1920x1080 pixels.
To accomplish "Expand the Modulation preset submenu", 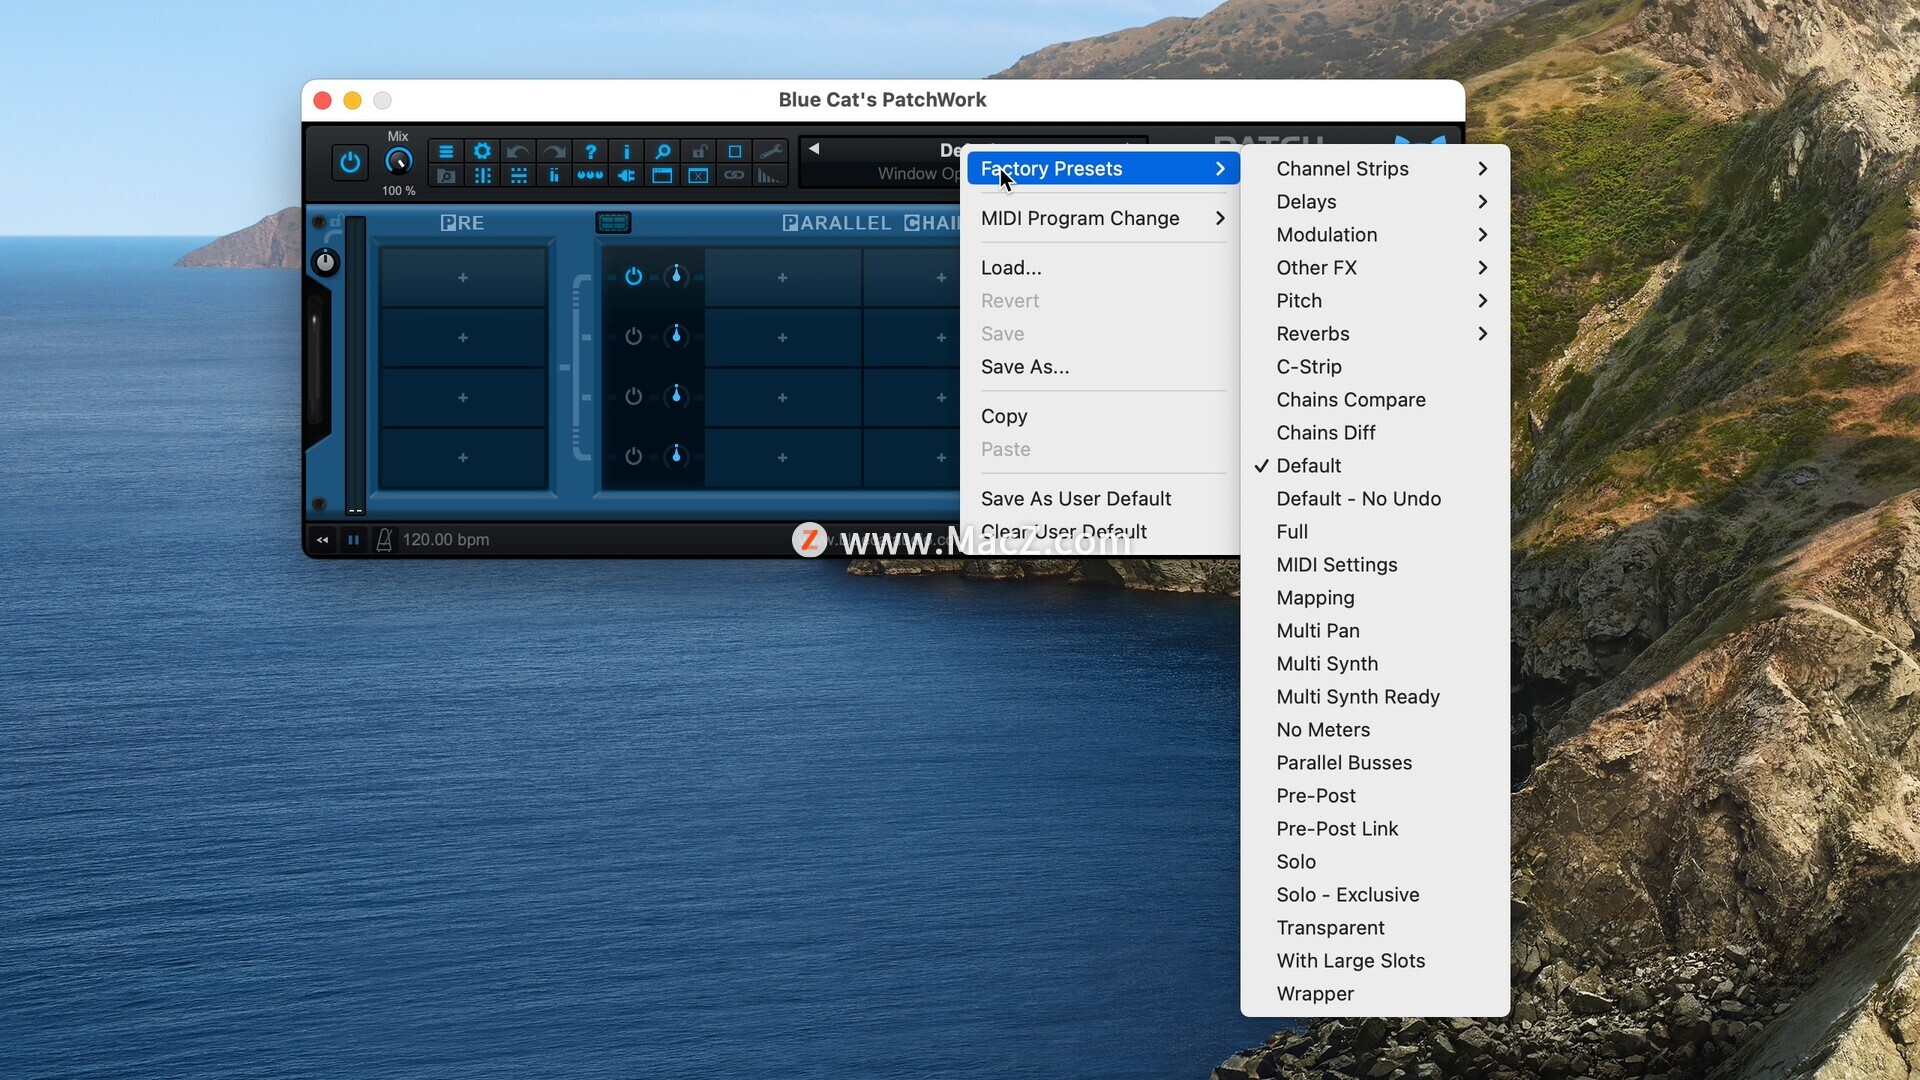I will point(1375,235).
